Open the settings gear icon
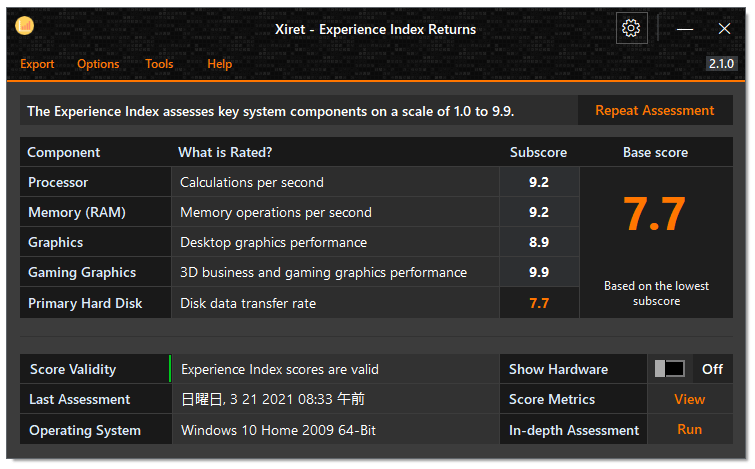Image resolution: width=755 pixels, height=469 pixels. click(x=631, y=28)
